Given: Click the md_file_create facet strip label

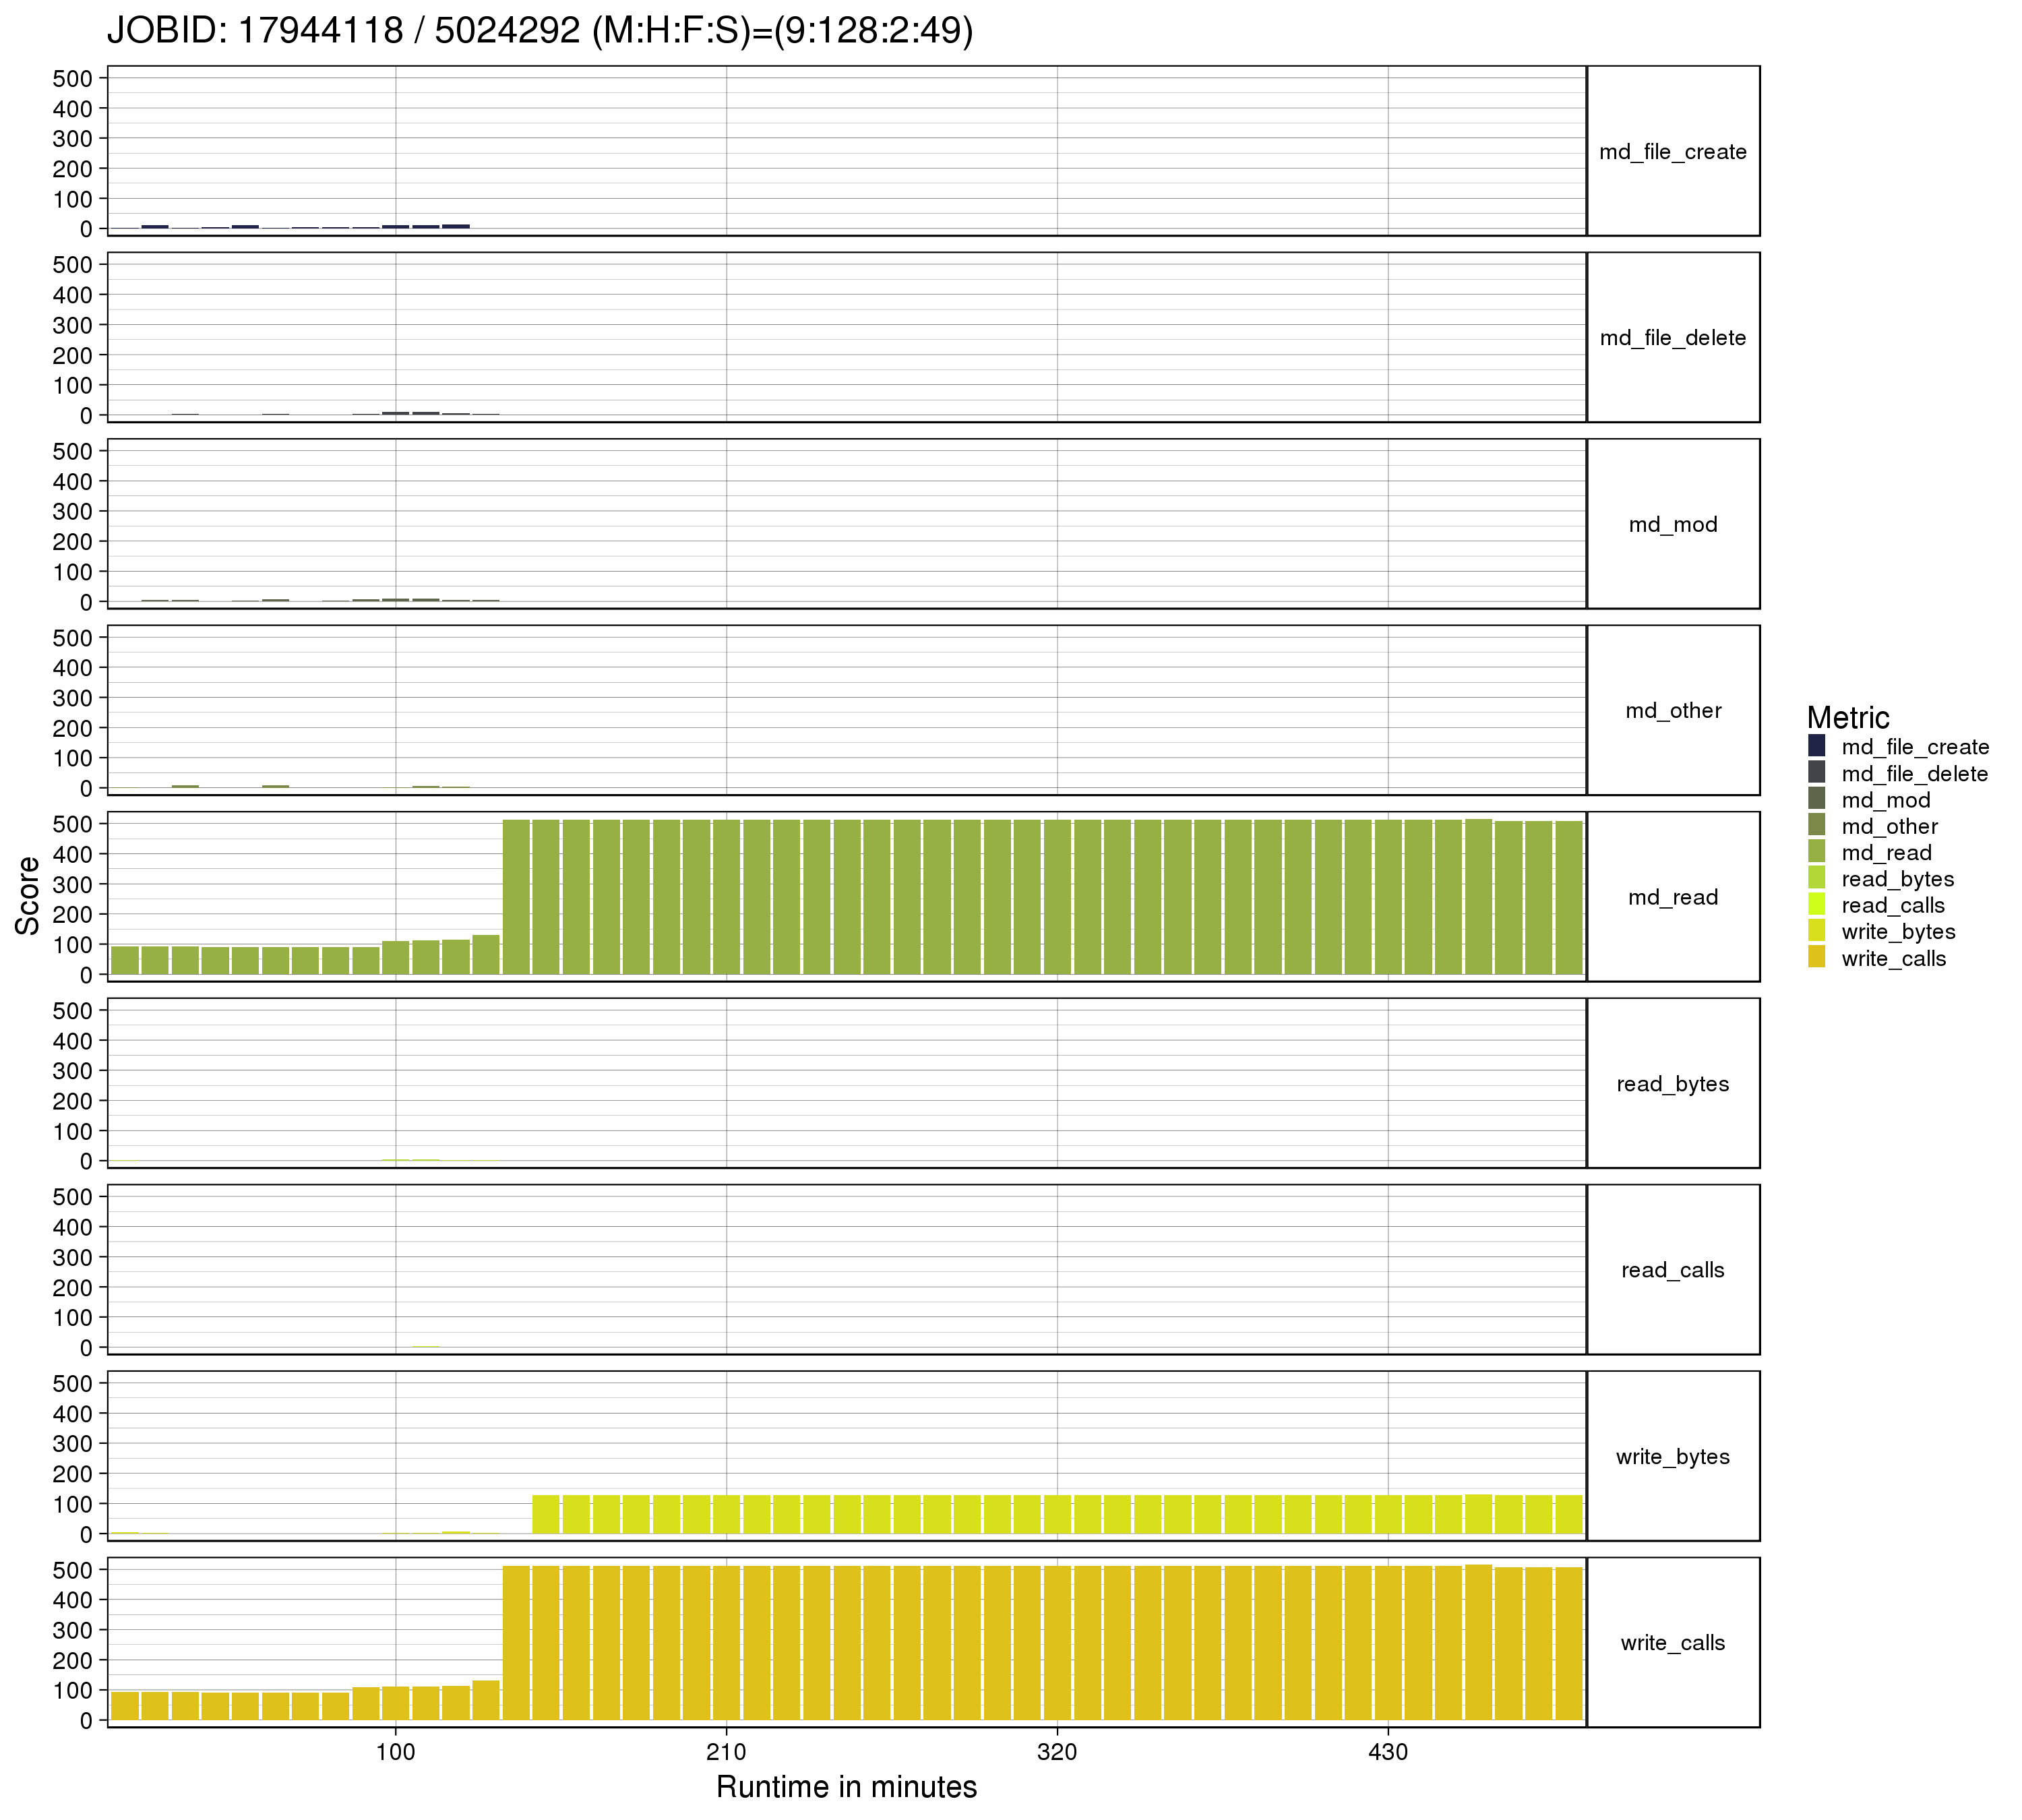Looking at the screenshot, I should pyautogui.click(x=1673, y=152).
